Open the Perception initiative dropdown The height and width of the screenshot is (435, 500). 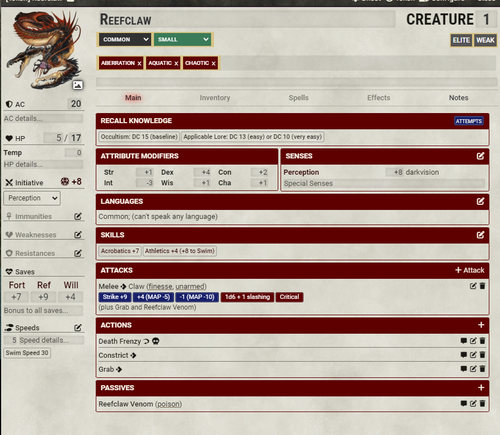click(32, 198)
